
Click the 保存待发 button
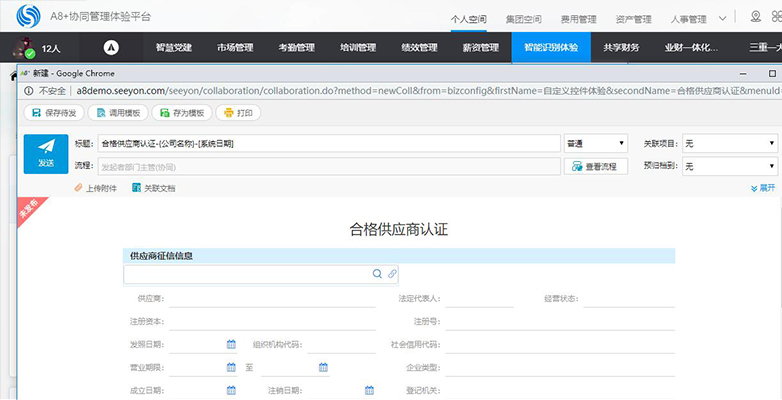(54, 113)
